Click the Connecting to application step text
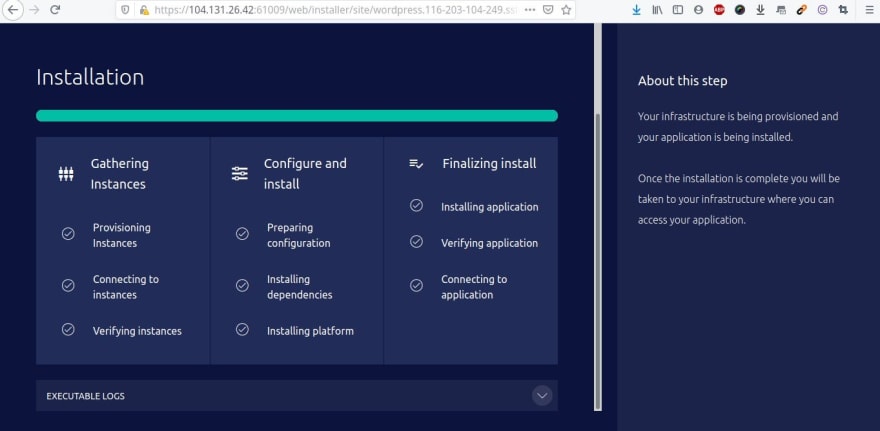This screenshot has height=431, width=880. pyautogui.click(x=474, y=287)
